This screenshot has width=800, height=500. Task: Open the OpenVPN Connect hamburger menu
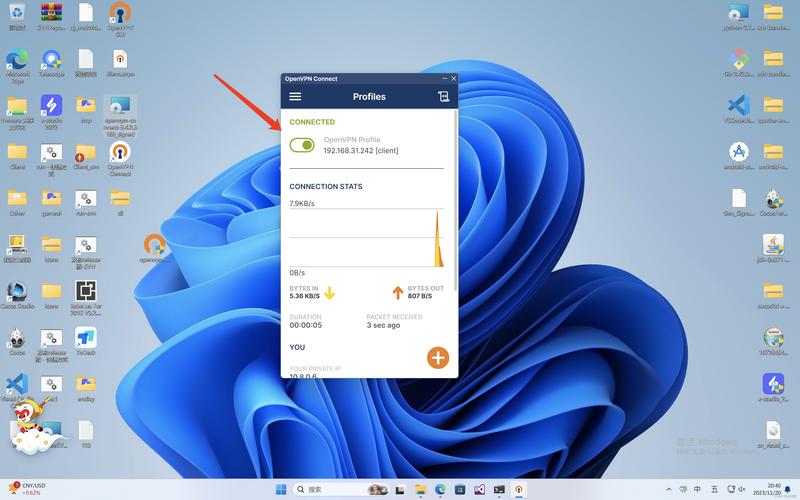click(x=295, y=96)
